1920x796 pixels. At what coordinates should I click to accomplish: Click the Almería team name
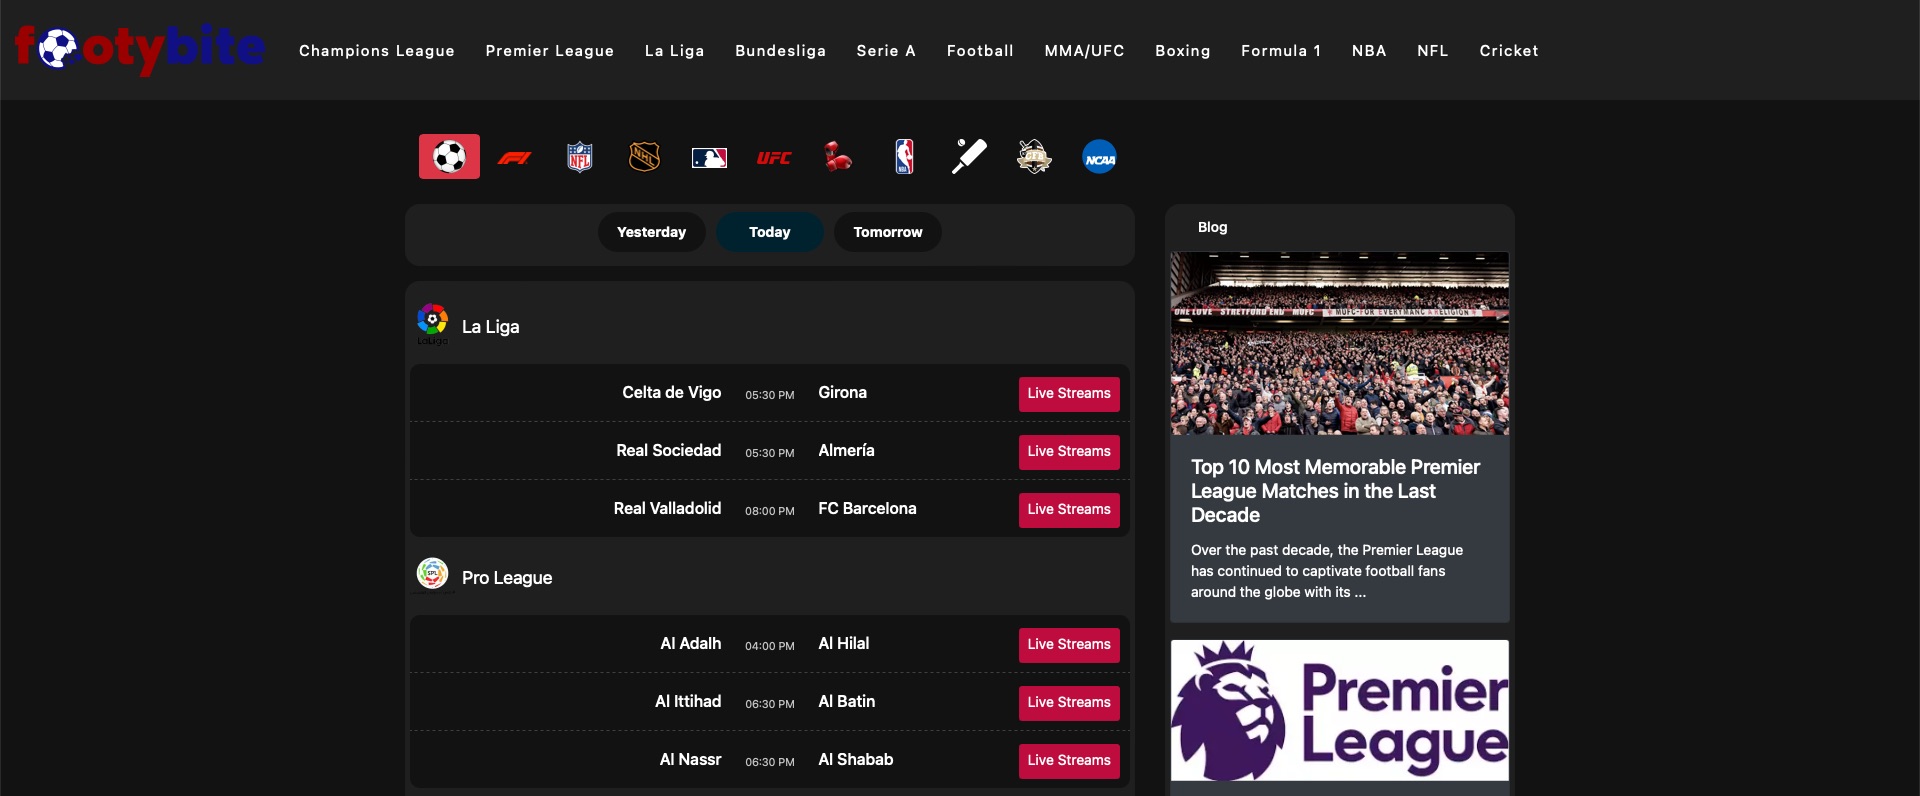click(x=846, y=451)
